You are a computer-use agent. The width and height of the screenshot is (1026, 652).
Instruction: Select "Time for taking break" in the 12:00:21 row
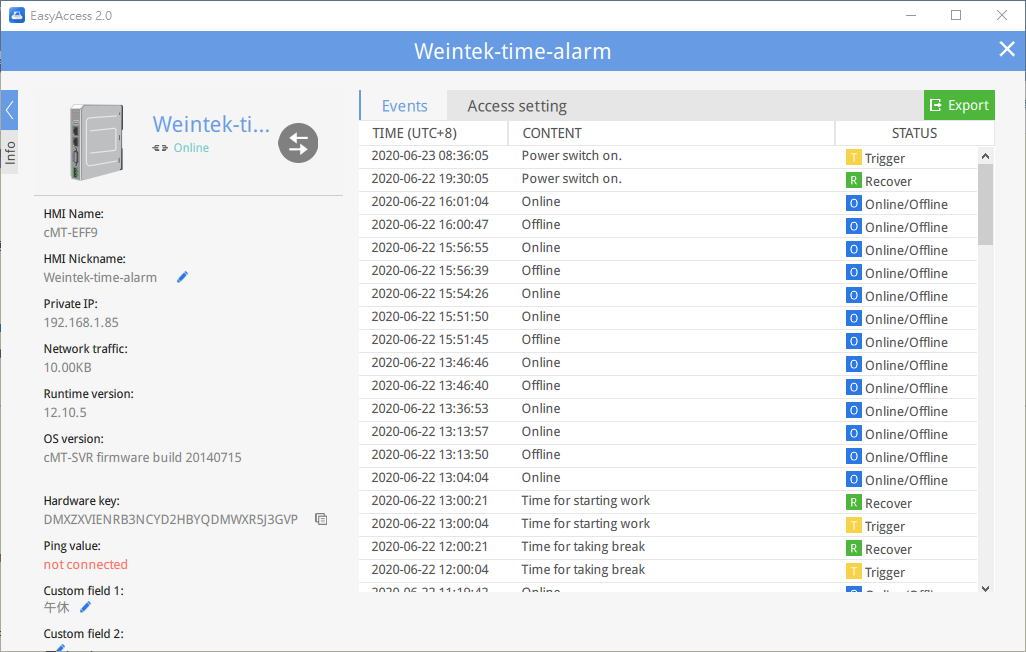click(x=583, y=547)
